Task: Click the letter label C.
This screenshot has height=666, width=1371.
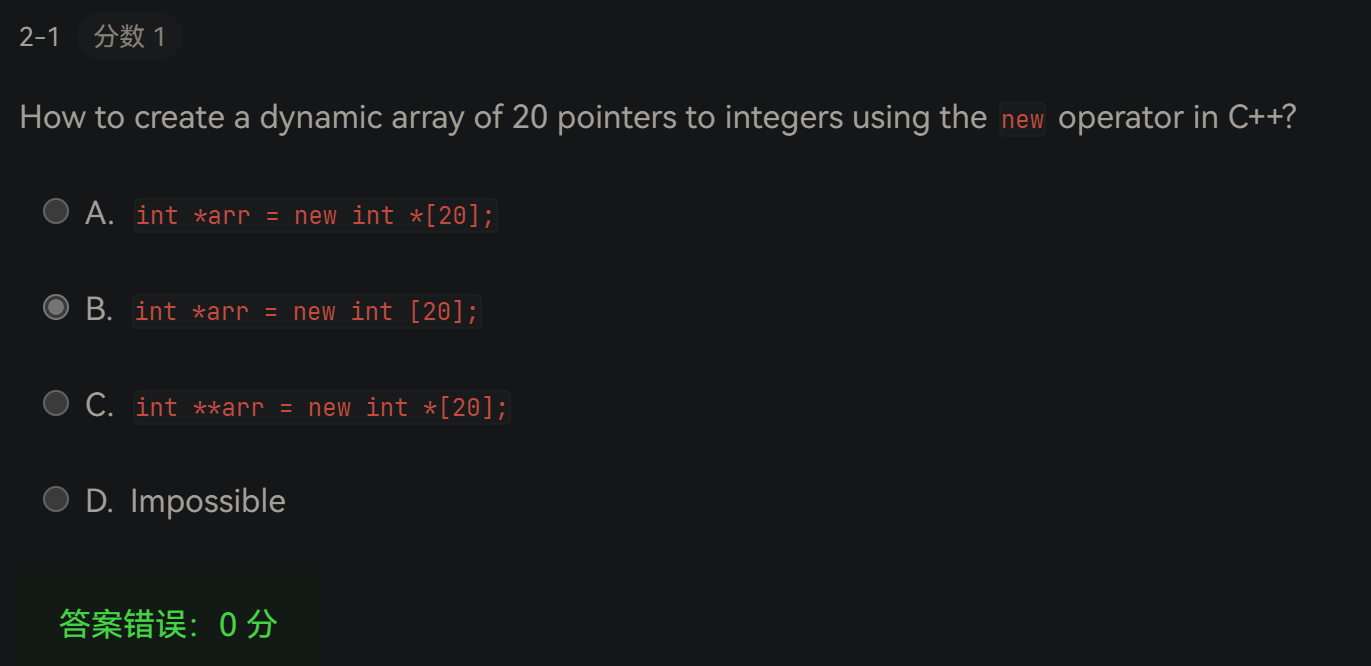Action: (99, 405)
